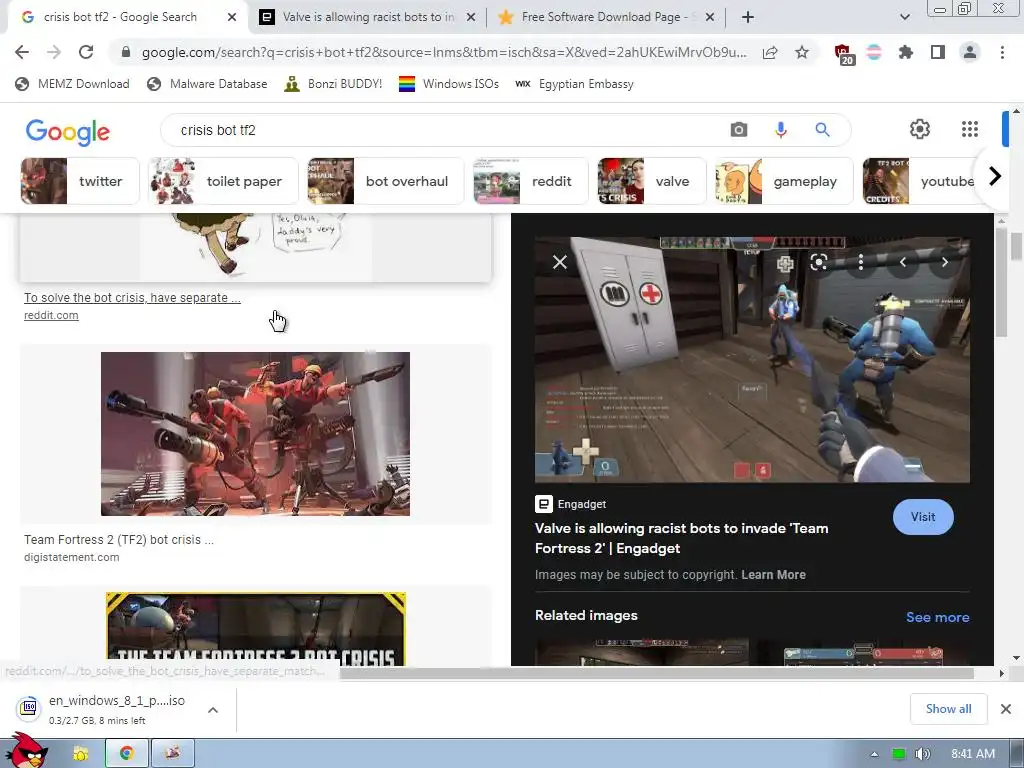Screen dimensions: 1024x768
Task: Click the 8:41 AM taskbar clock
Action: [x=973, y=754]
